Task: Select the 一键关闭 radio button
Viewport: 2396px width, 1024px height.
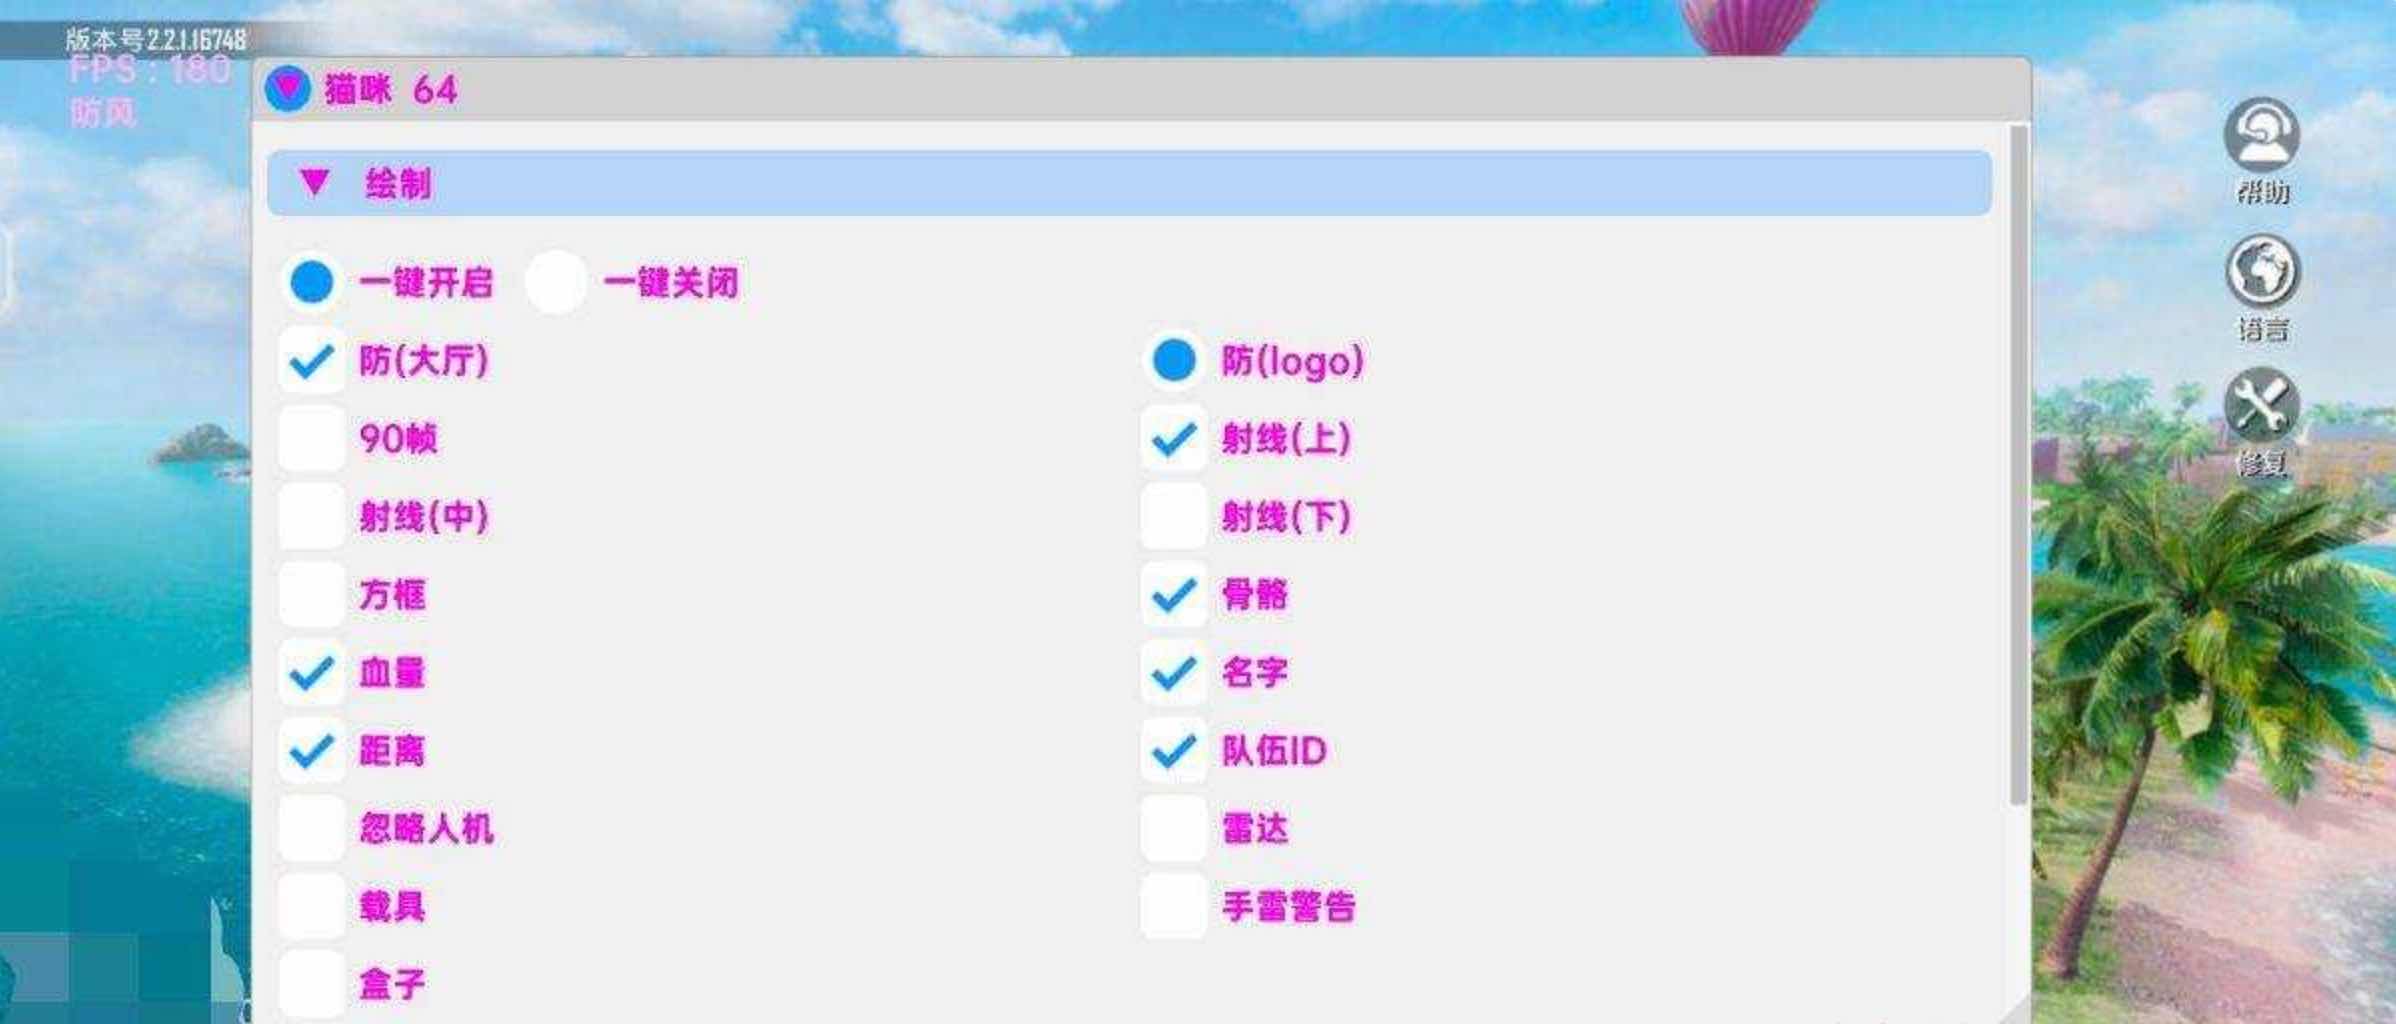Action: click(555, 282)
